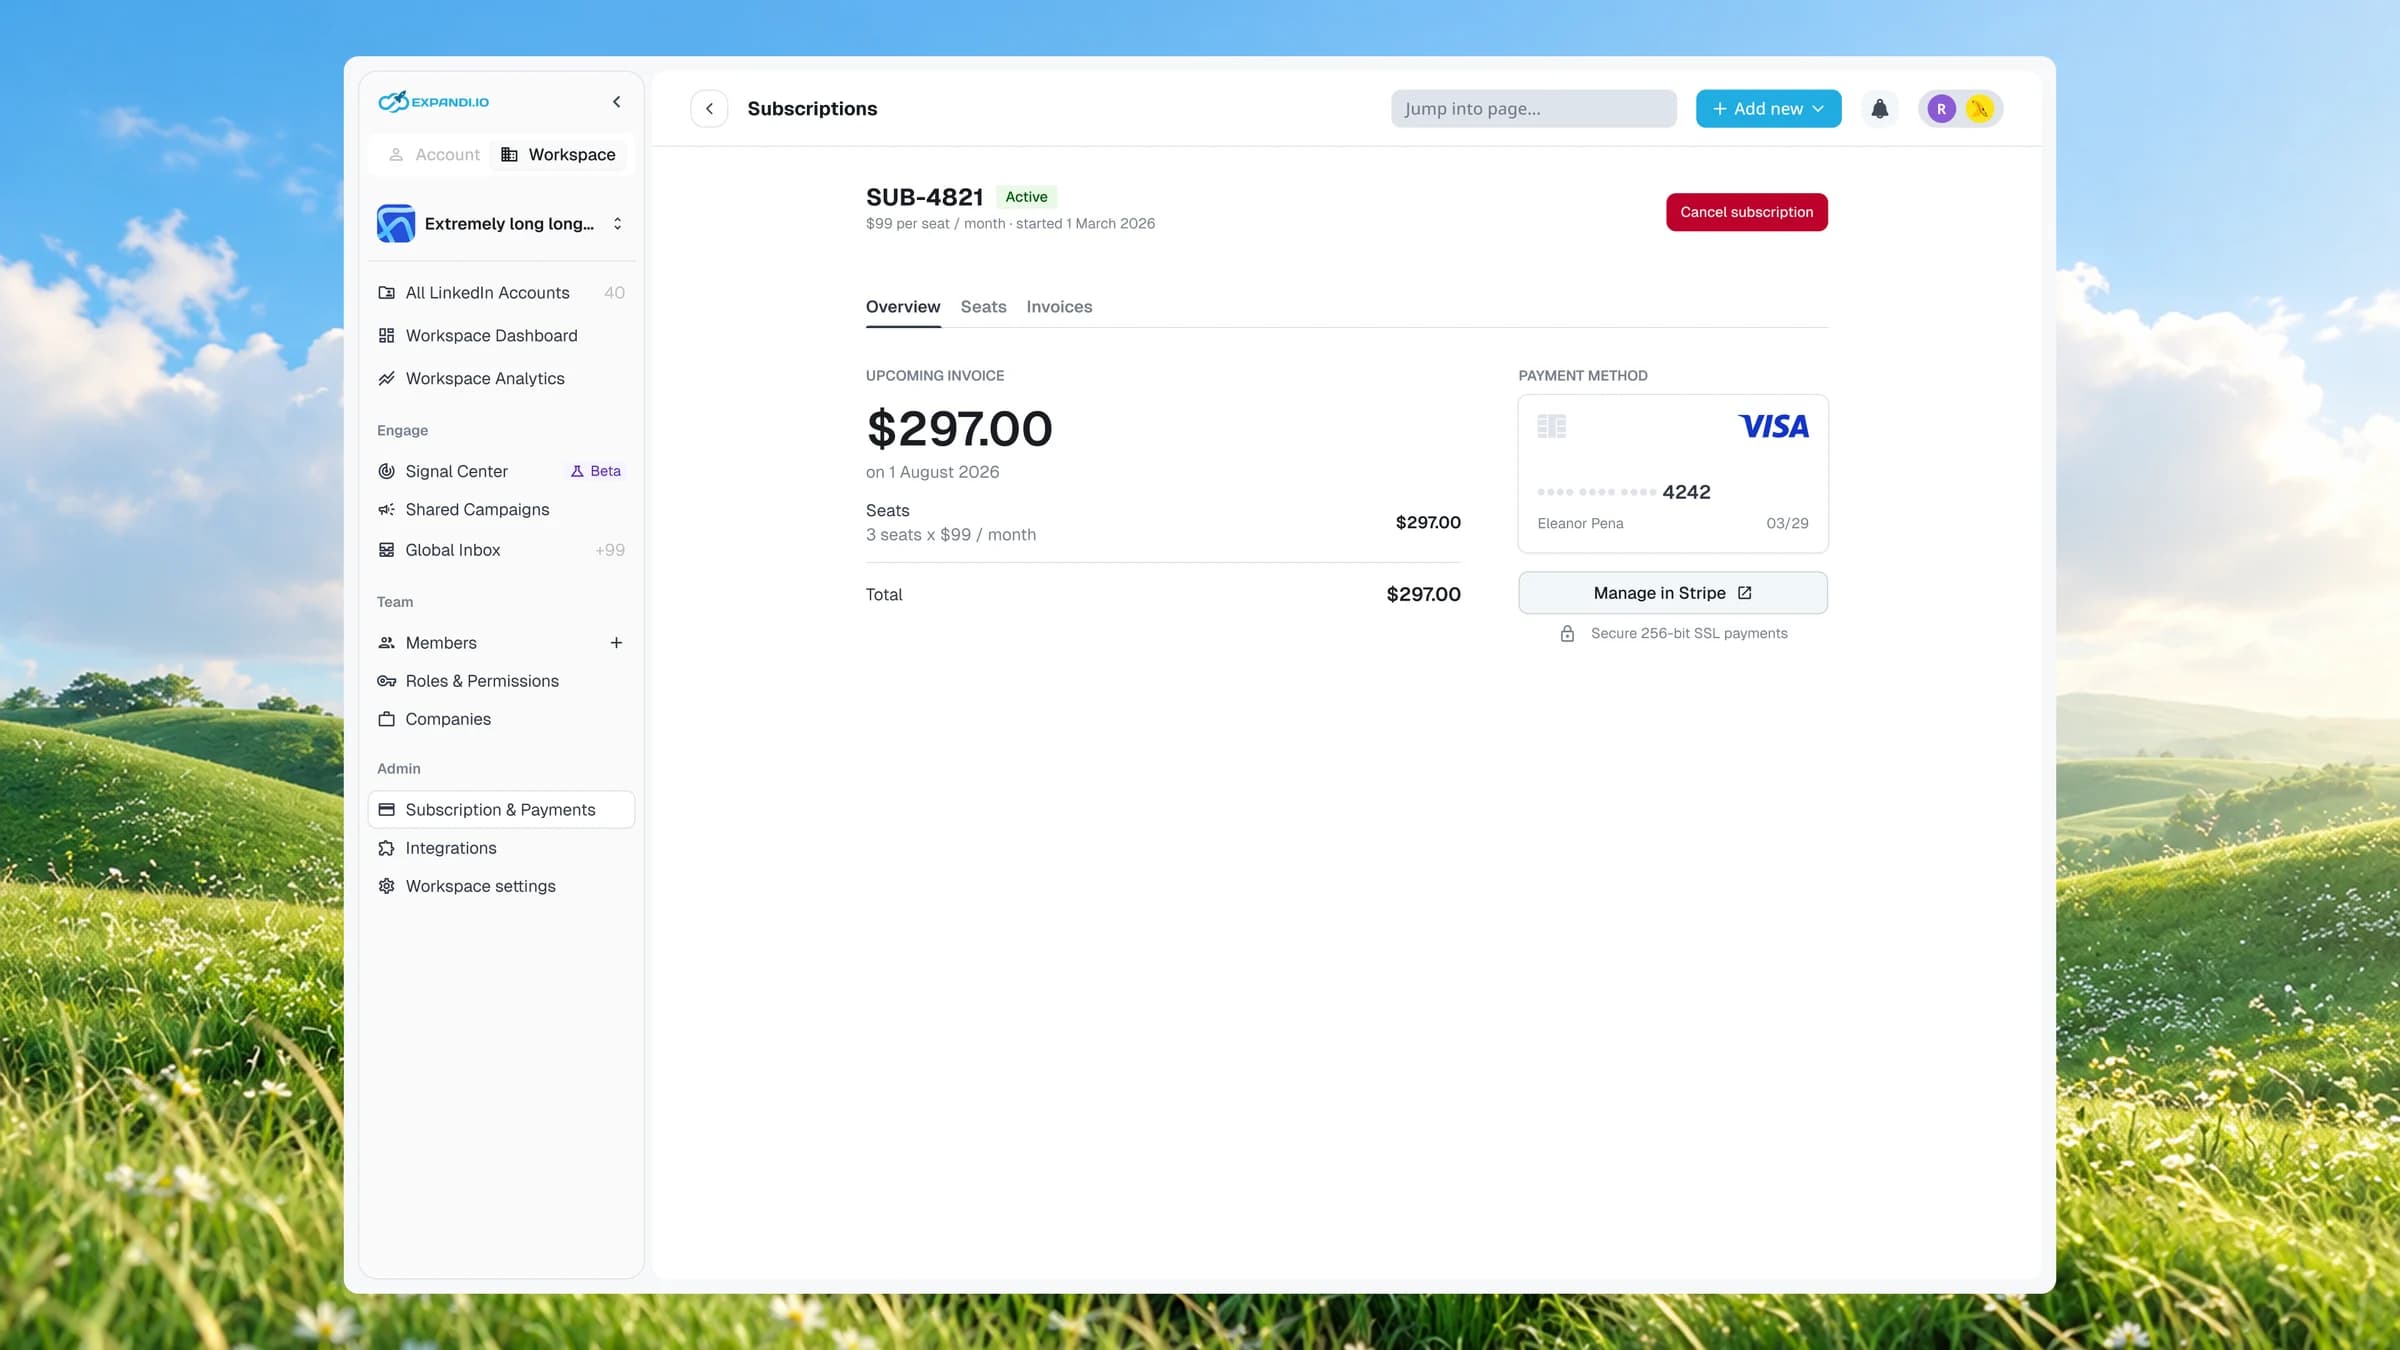The image size is (2400, 1350).
Task: Click the Expandi.io logo
Action: click(x=433, y=102)
